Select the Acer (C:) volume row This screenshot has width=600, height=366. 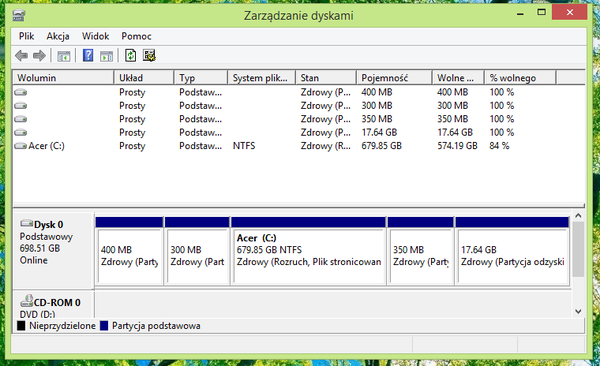pyautogui.click(x=298, y=146)
